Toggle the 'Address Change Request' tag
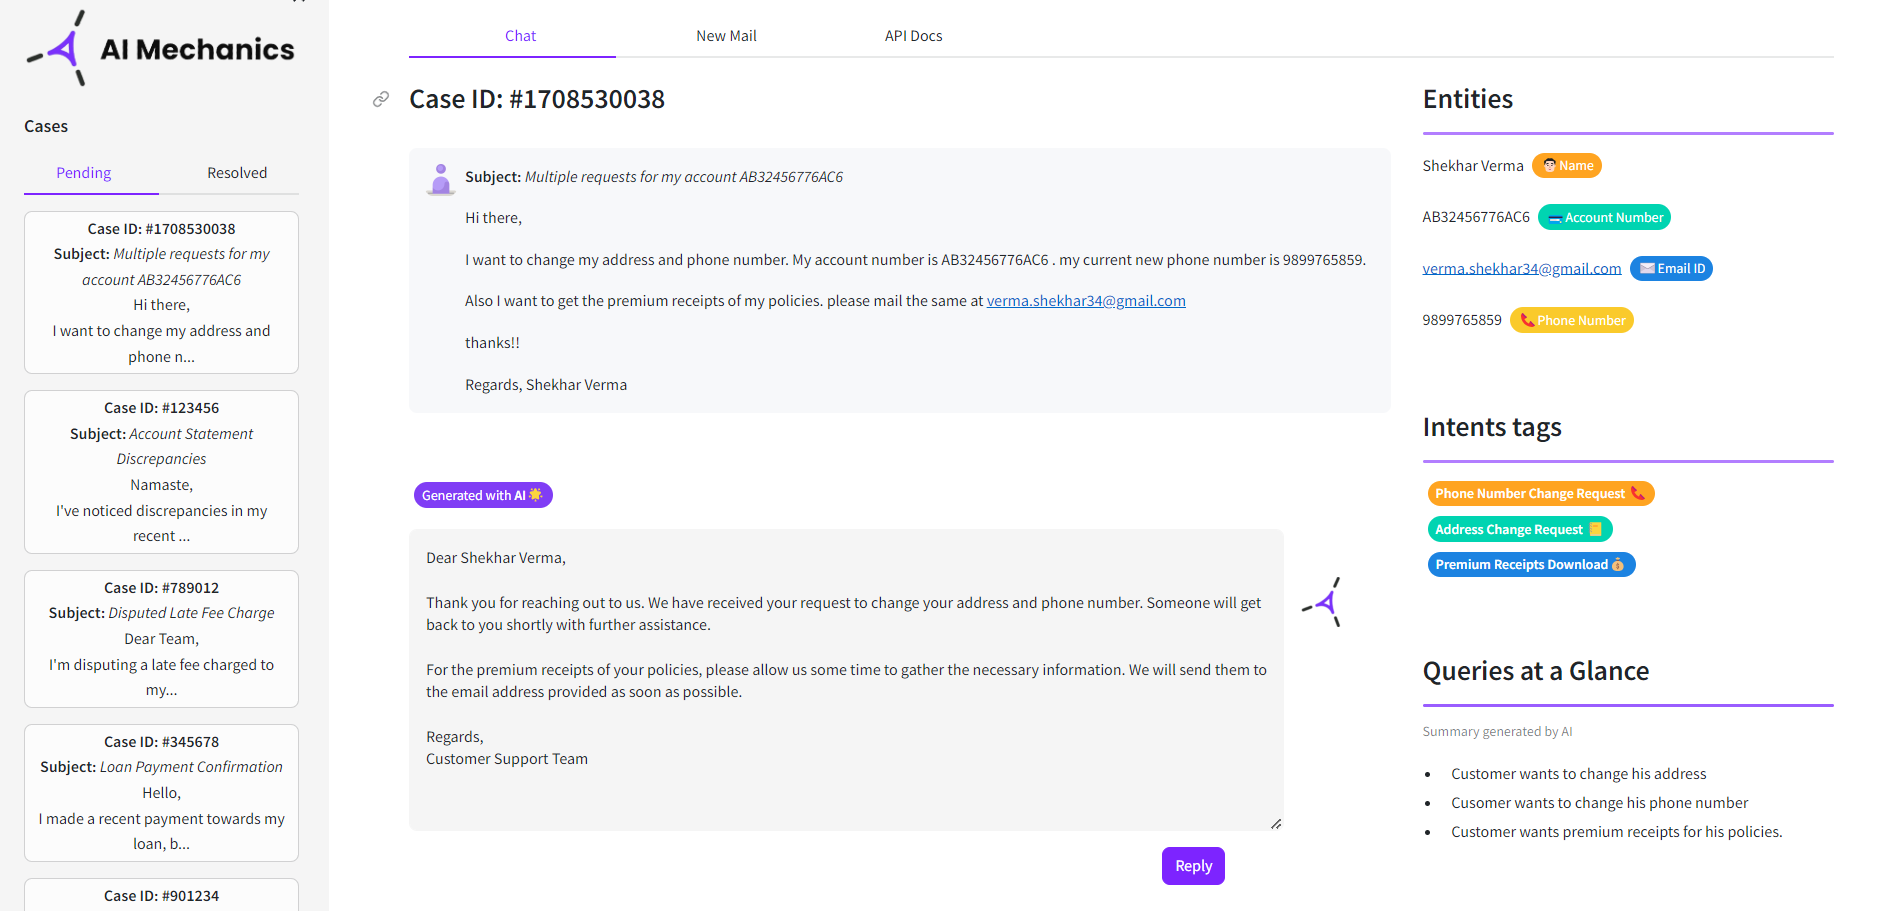 pyautogui.click(x=1519, y=529)
